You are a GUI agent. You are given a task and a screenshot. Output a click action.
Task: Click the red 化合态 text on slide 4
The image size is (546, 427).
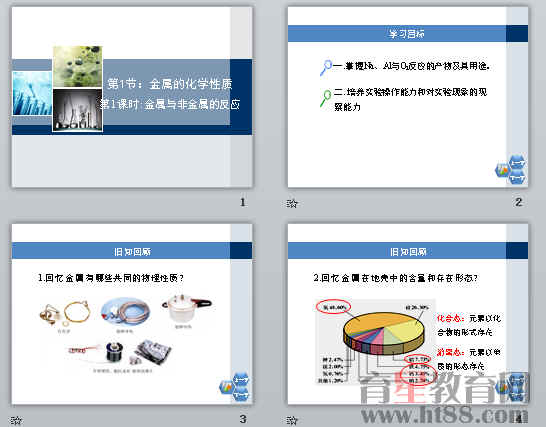tap(450, 318)
